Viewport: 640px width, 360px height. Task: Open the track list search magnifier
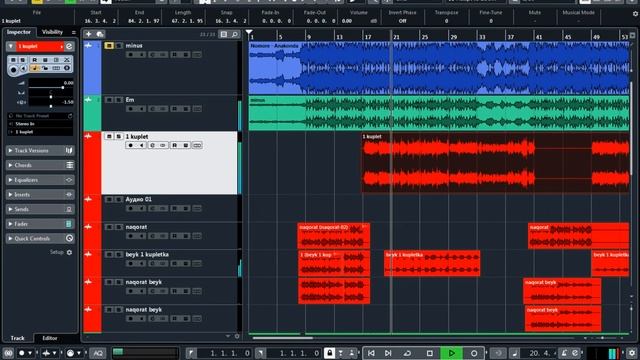click(x=235, y=34)
